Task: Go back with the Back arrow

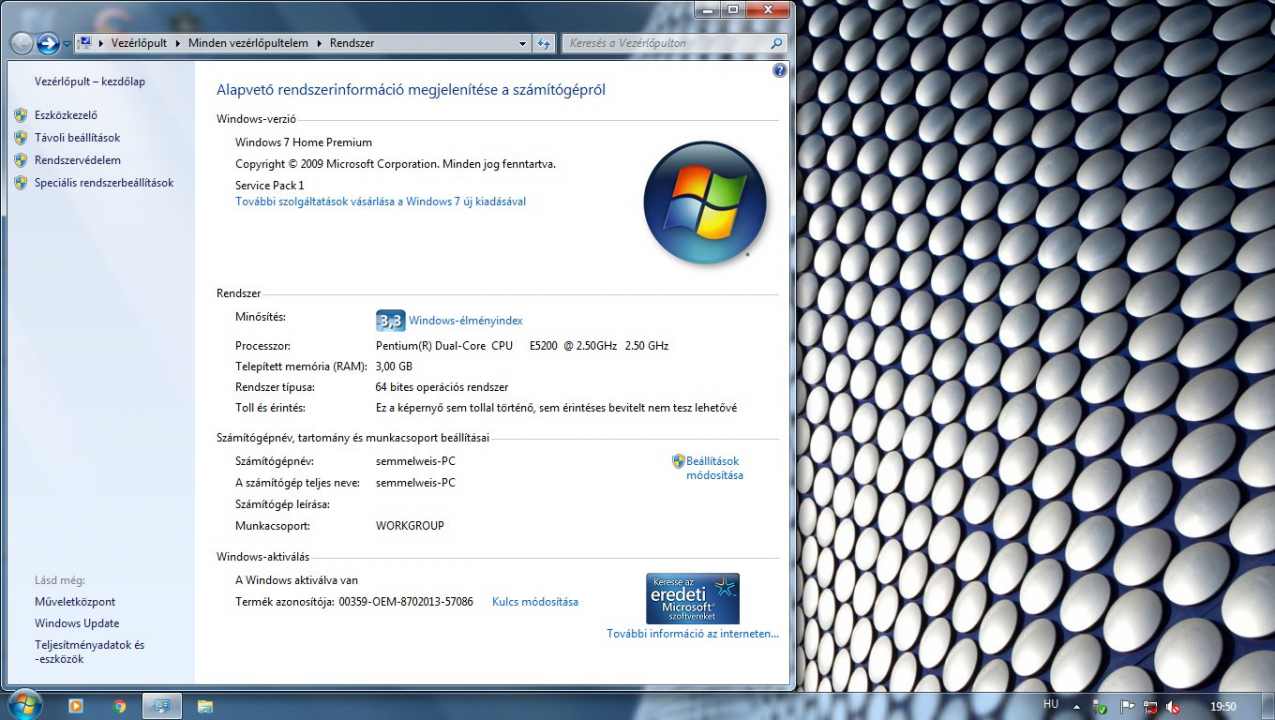Action: tap(22, 43)
